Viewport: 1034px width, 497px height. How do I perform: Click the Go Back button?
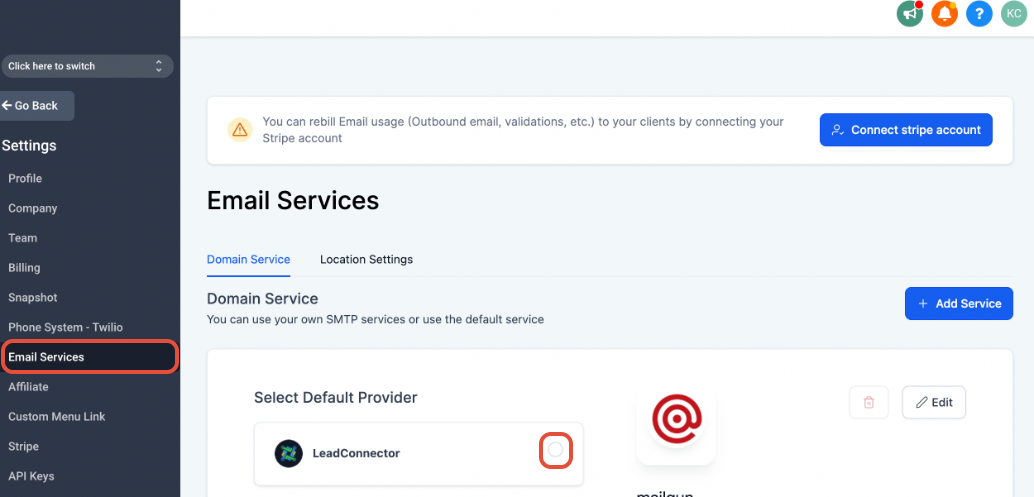[36, 105]
